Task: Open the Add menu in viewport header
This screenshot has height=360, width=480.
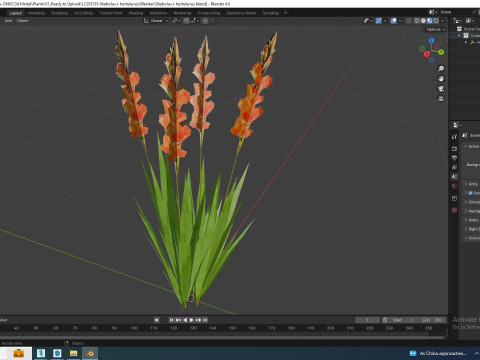Action: pos(8,21)
